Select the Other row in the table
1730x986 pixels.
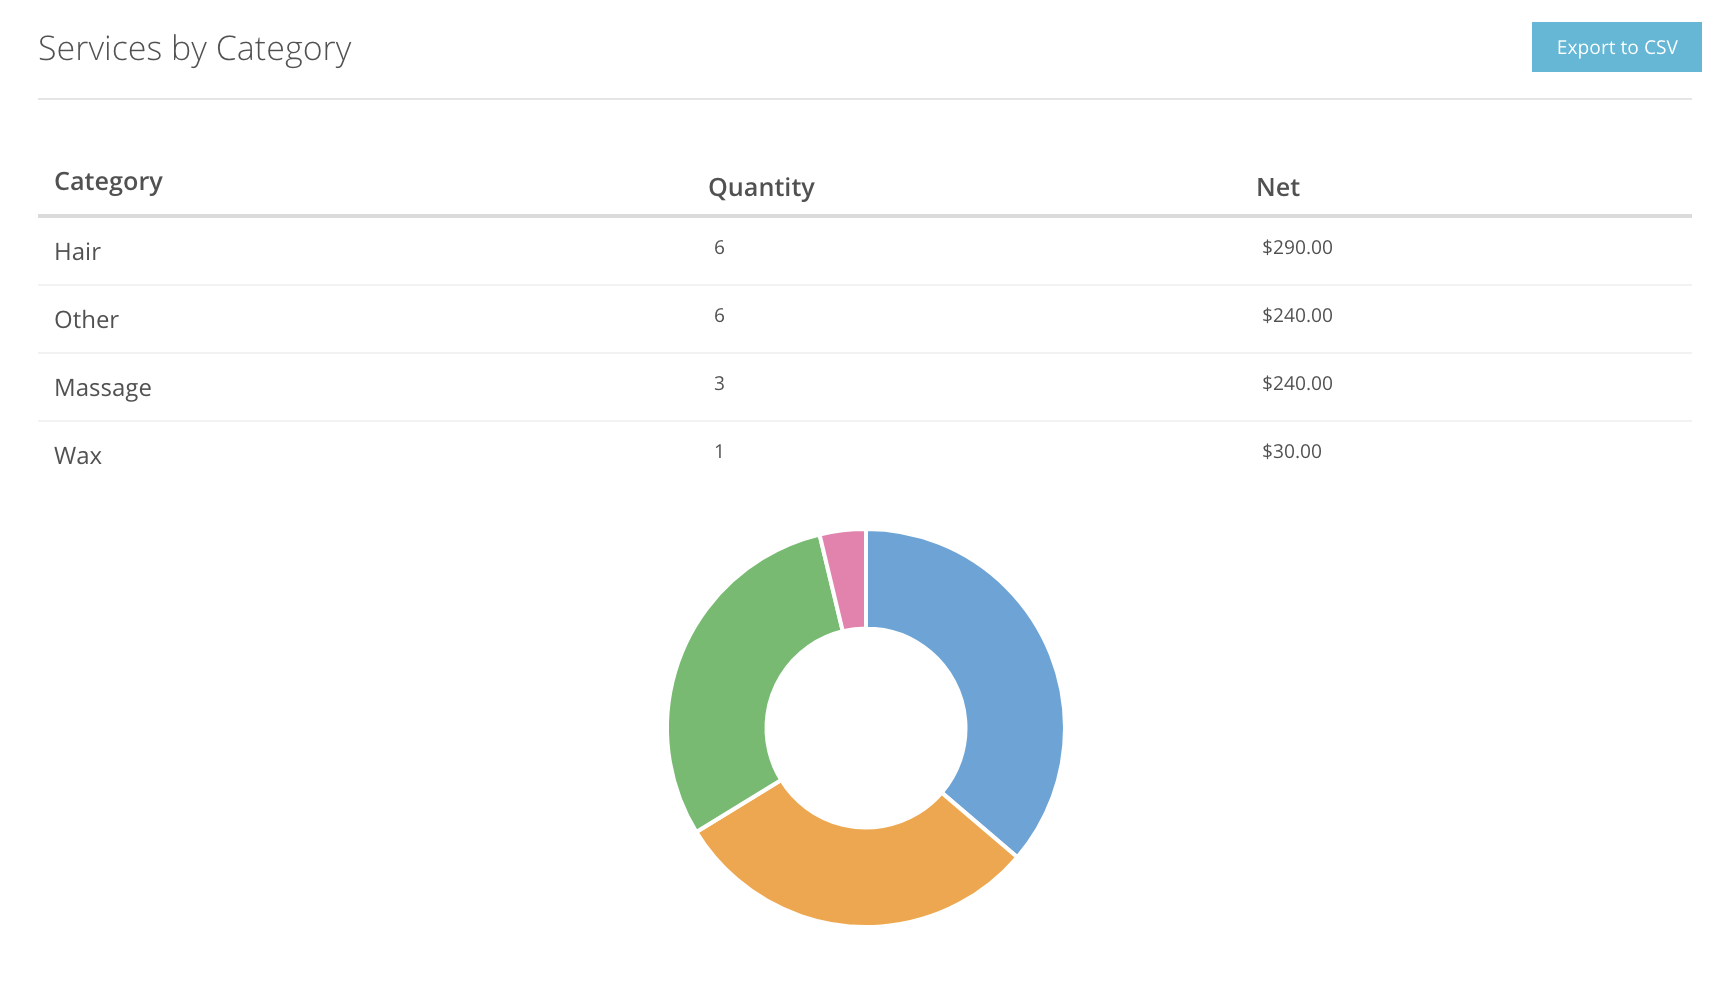point(86,319)
